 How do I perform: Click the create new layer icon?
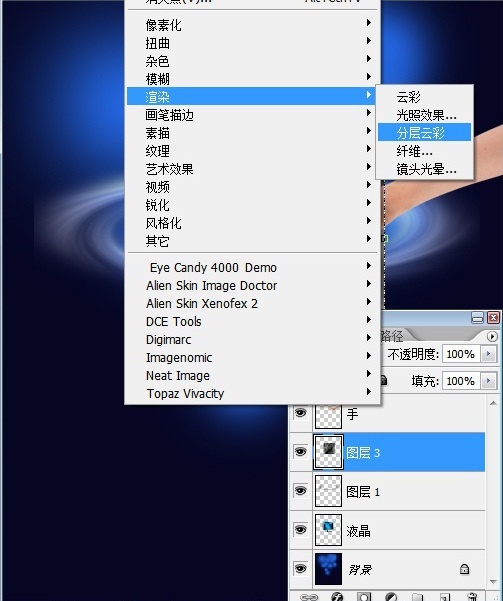coord(445,597)
